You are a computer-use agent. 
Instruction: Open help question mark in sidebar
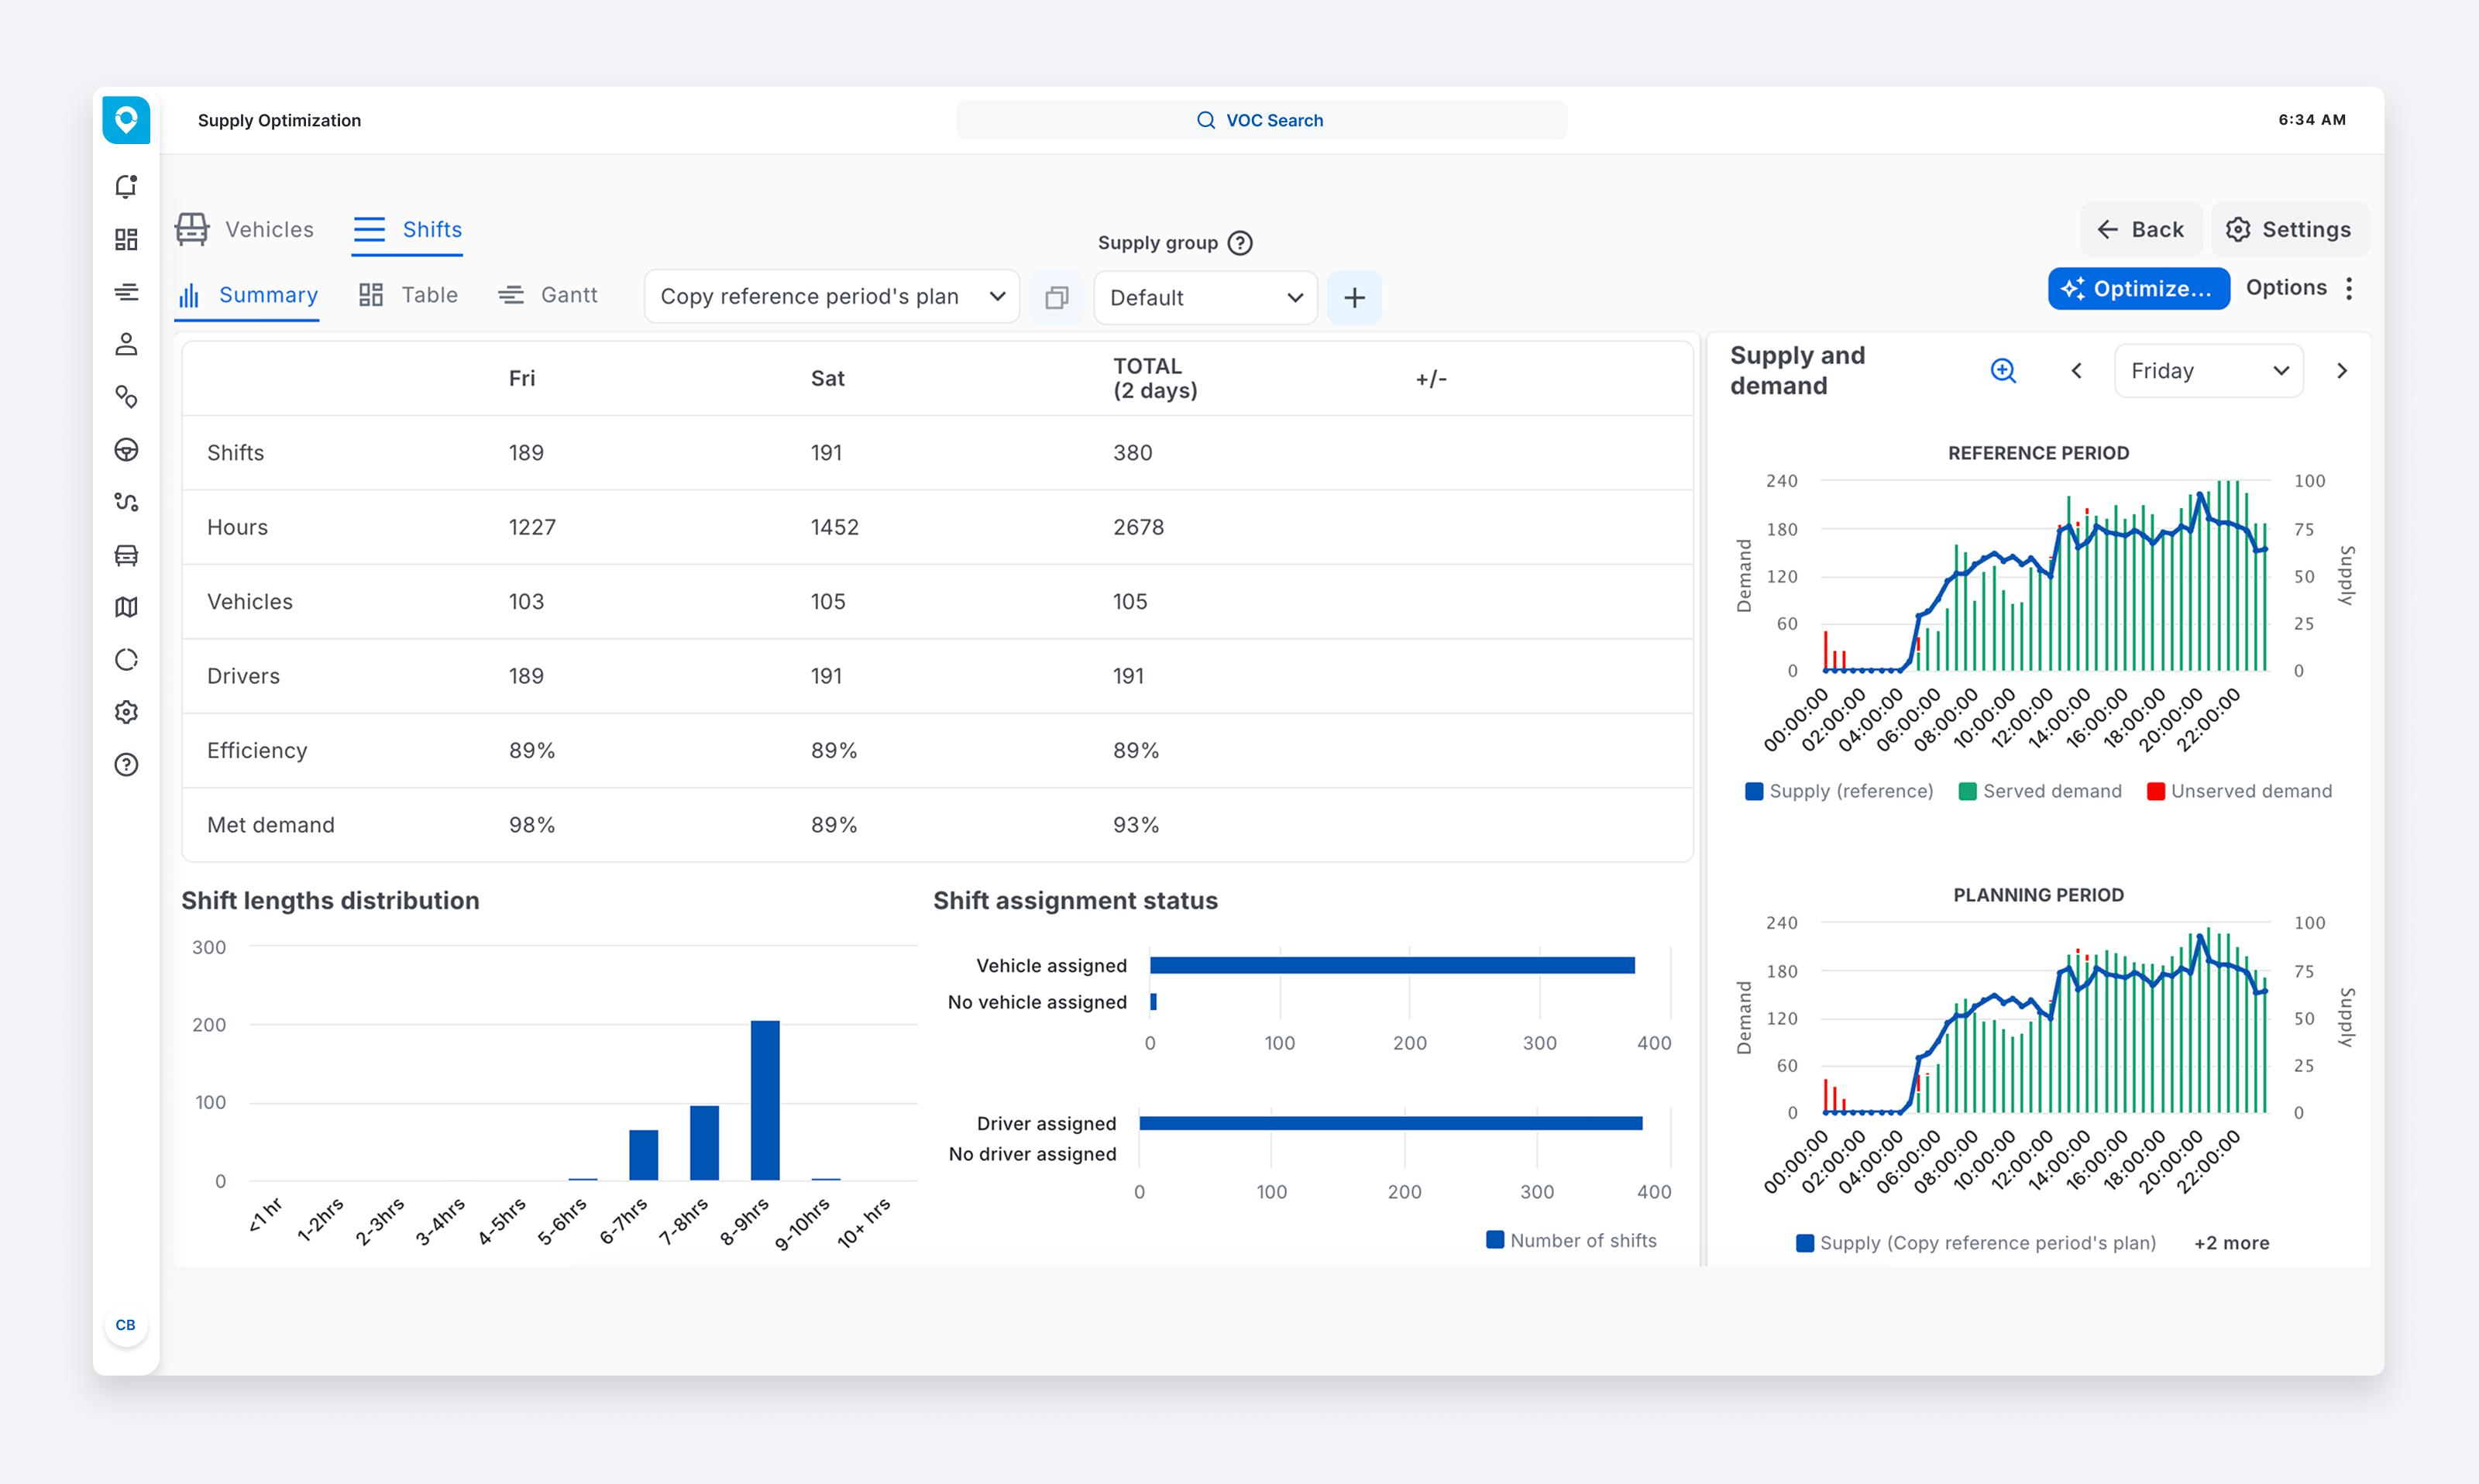click(x=126, y=765)
